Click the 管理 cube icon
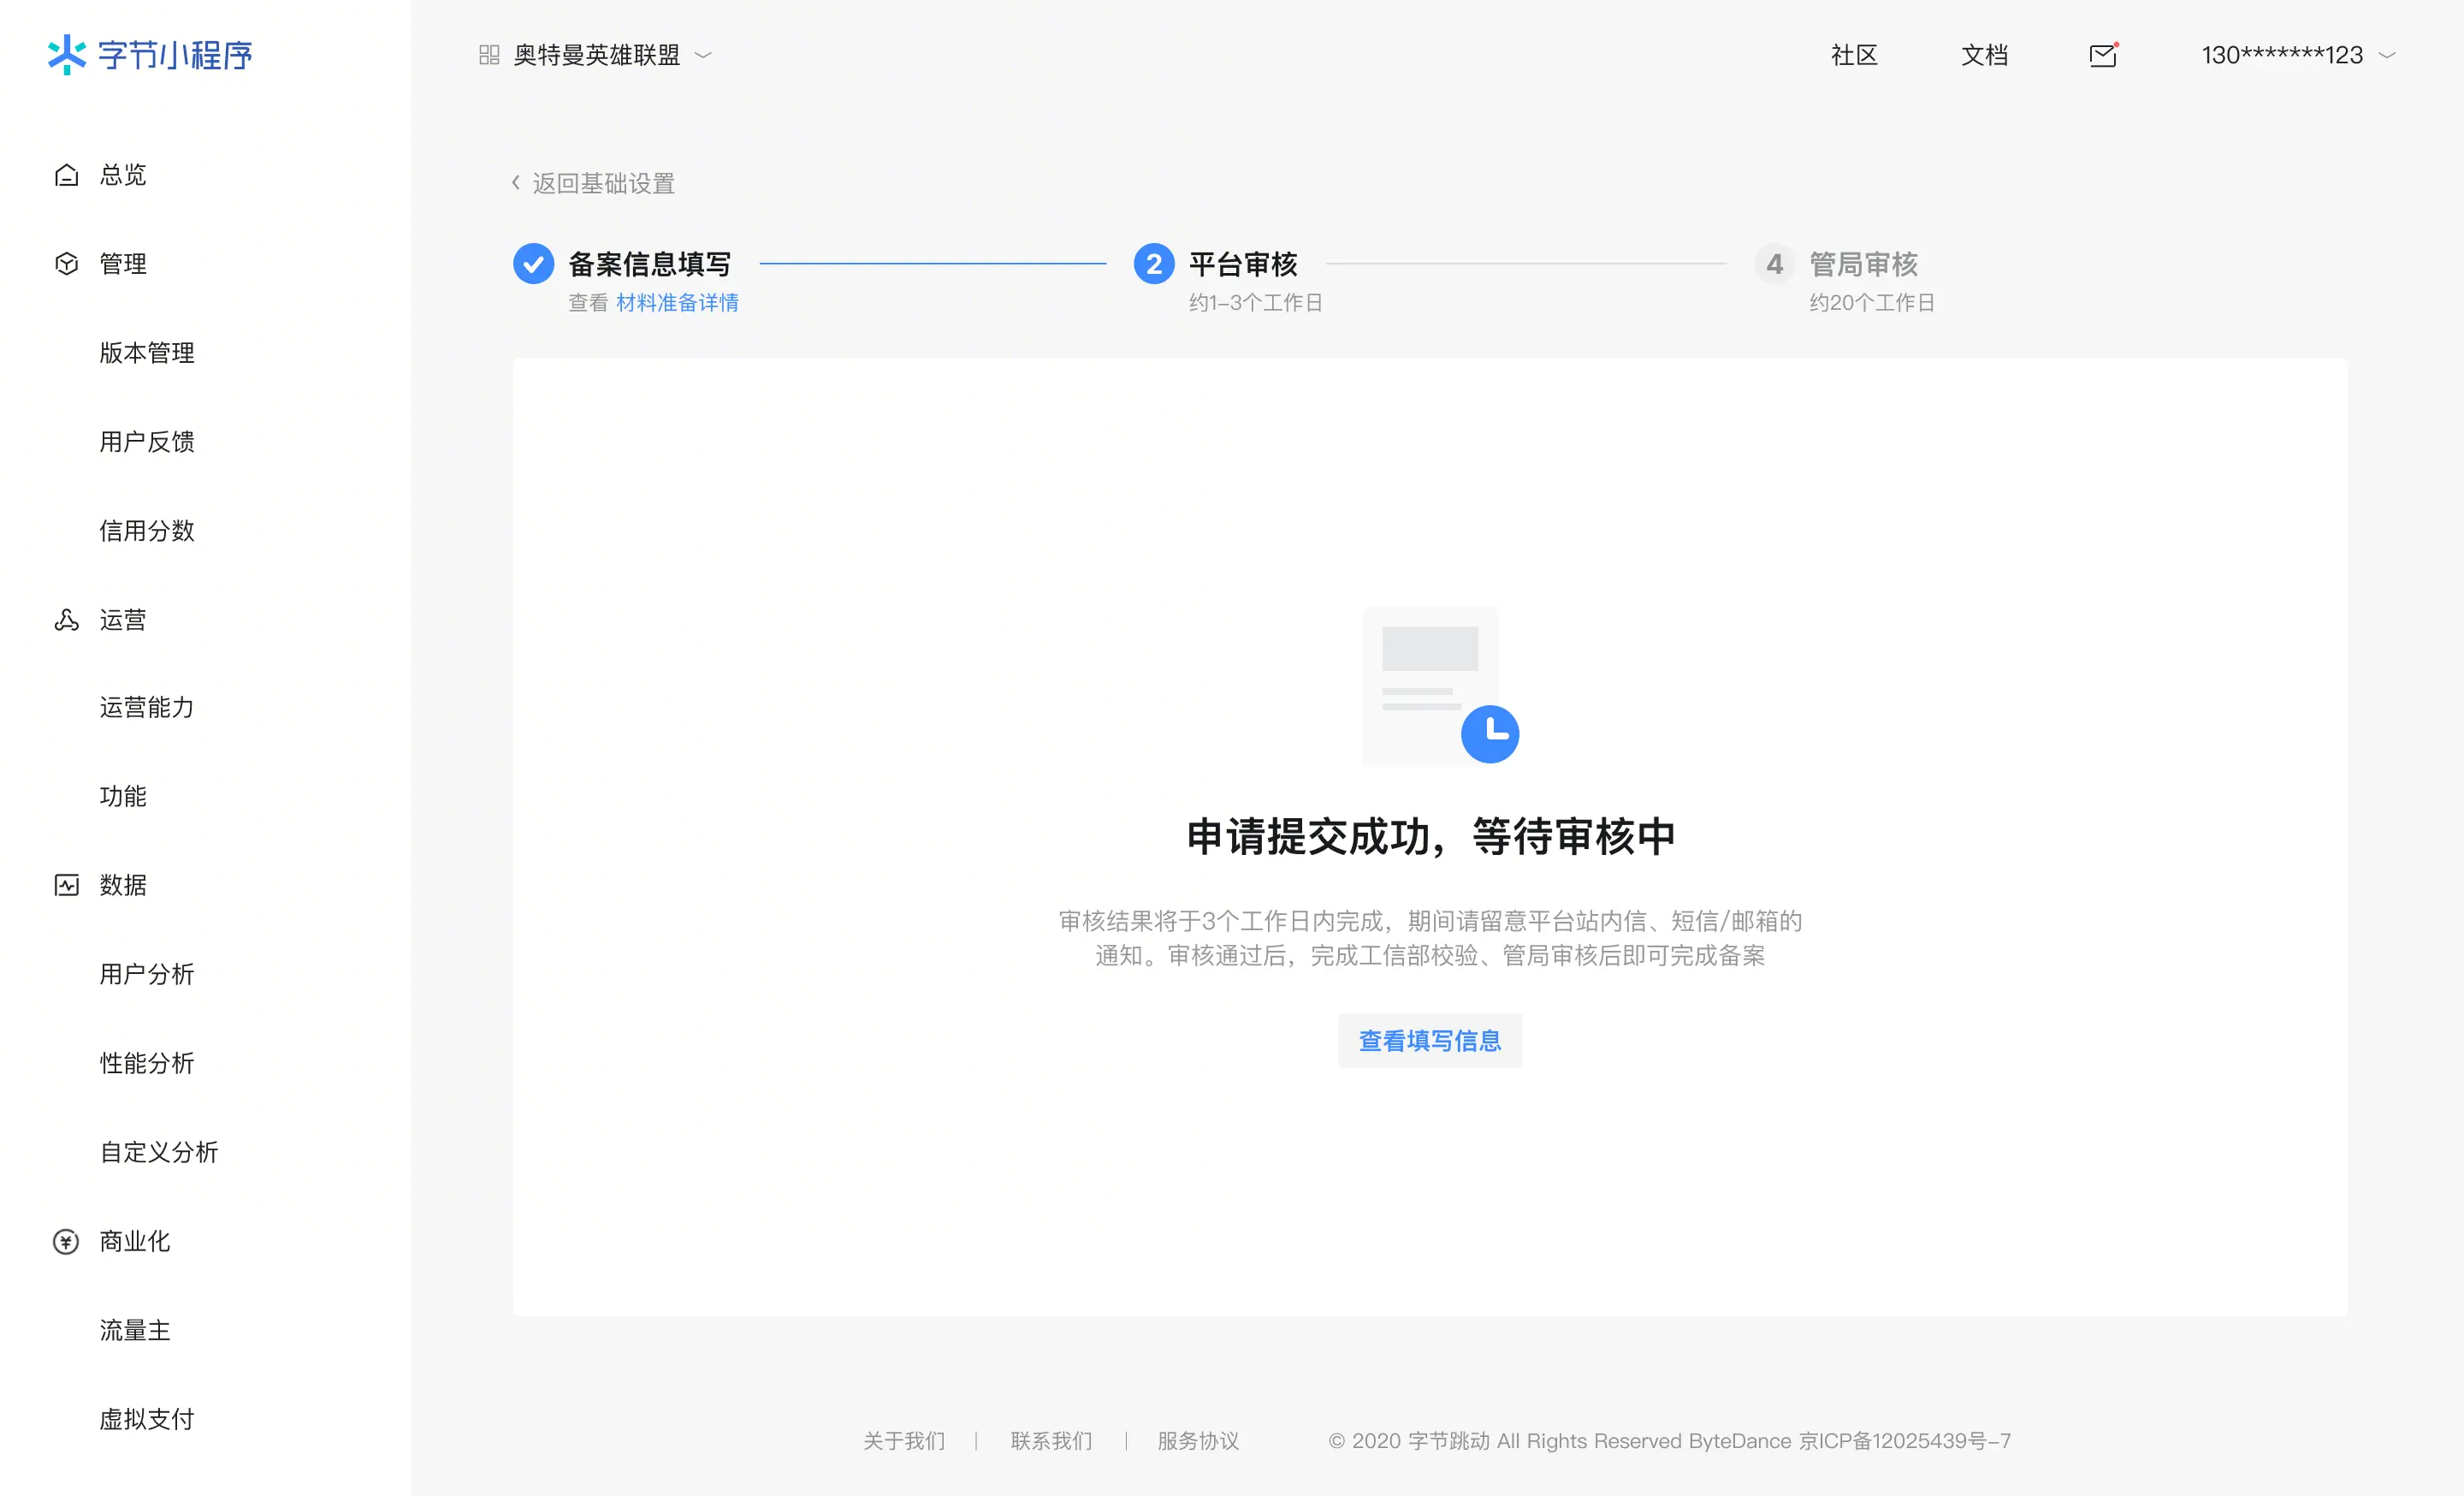The height and width of the screenshot is (1496, 2464). pyautogui.click(x=66, y=264)
